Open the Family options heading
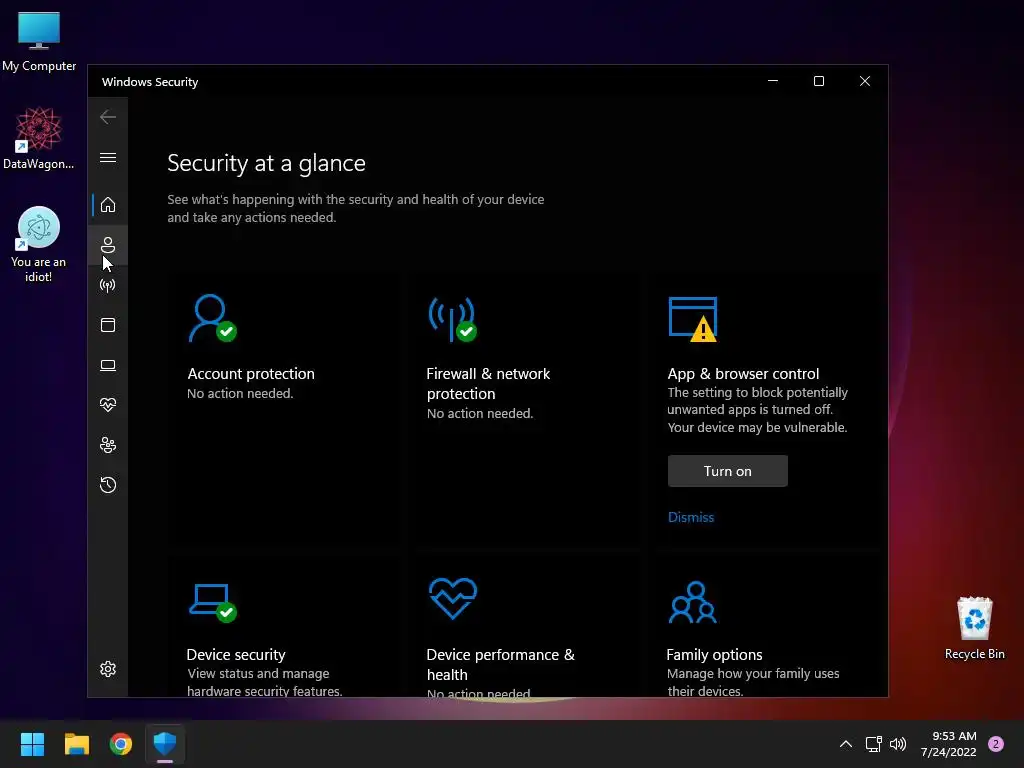Viewport: 1024px width, 768px height. (714, 654)
